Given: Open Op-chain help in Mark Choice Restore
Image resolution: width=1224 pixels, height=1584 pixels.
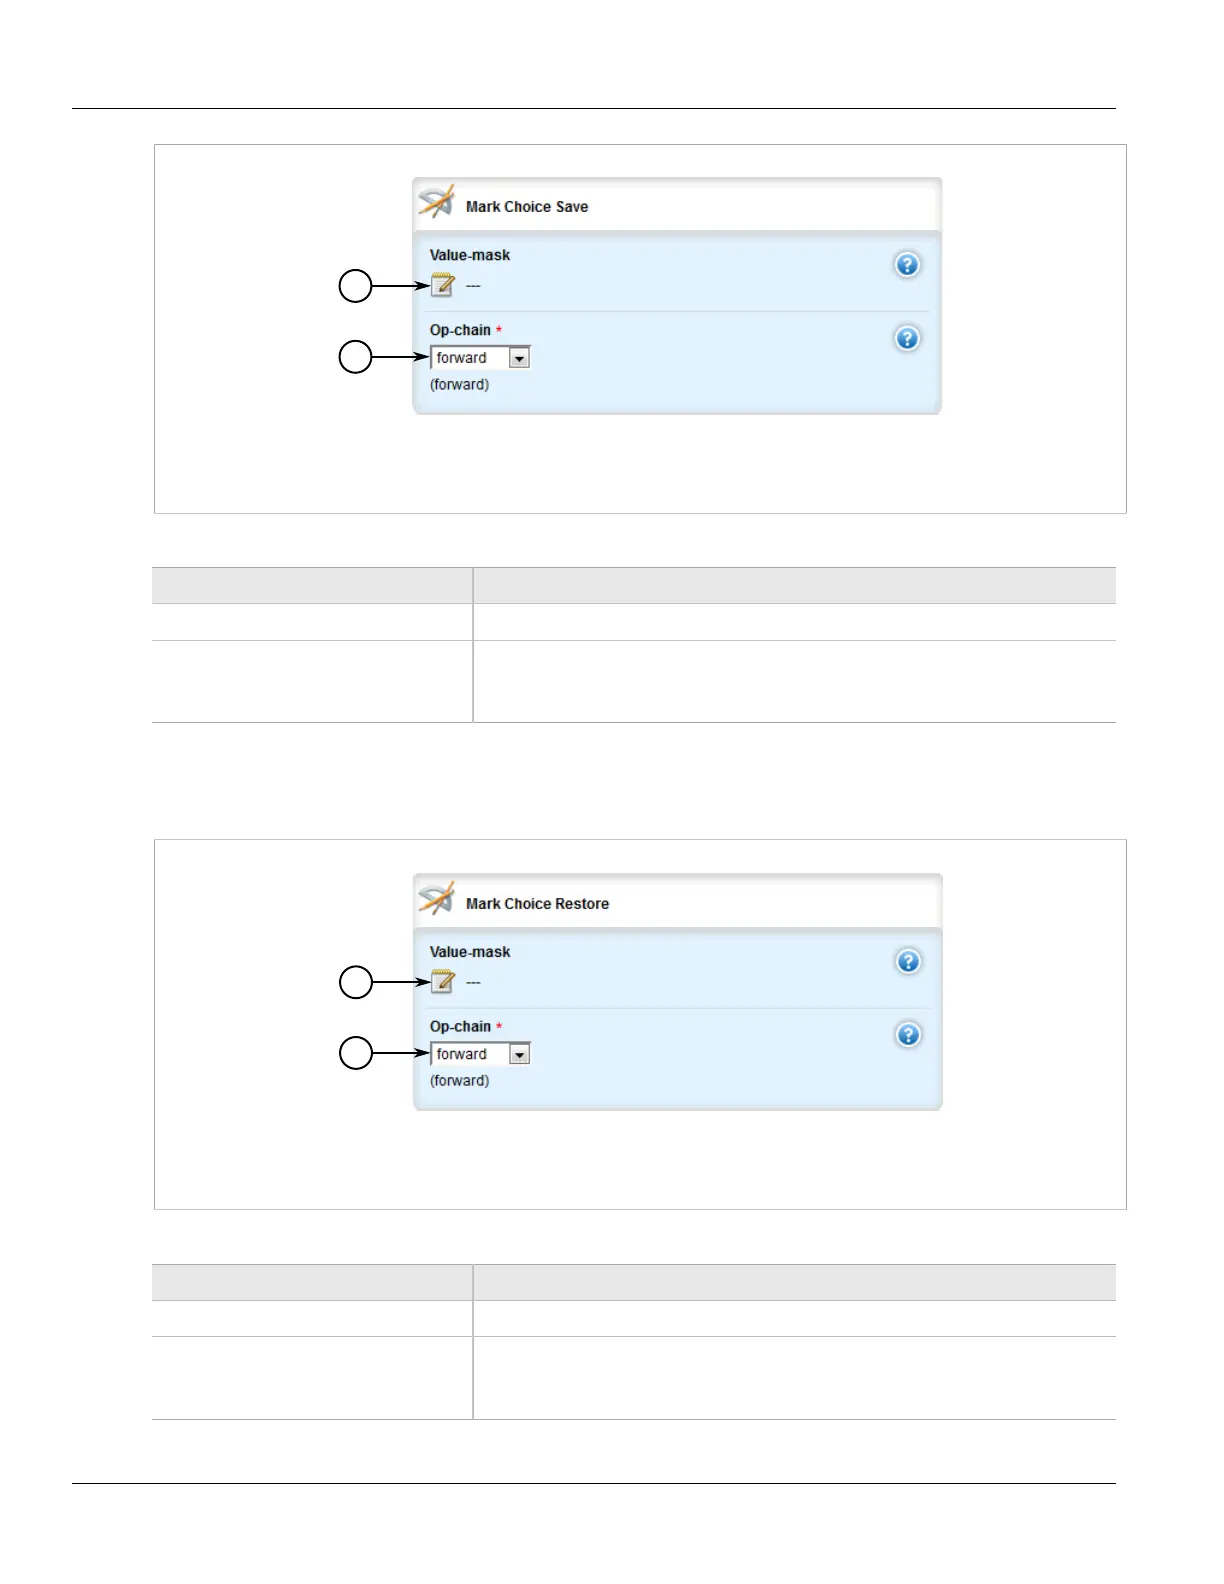Looking at the screenshot, I should [908, 1035].
